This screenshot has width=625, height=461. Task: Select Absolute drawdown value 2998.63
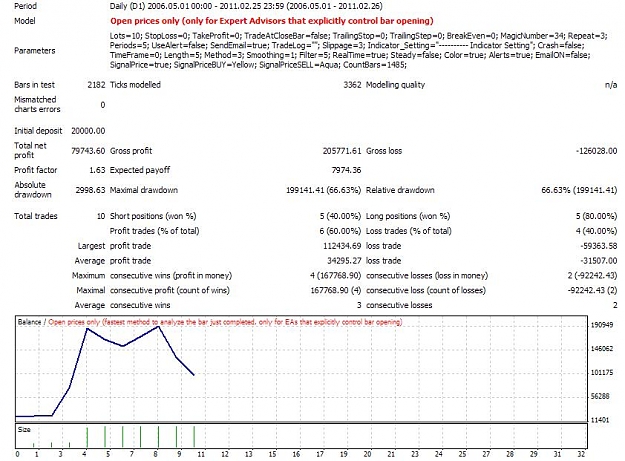point(90,190)
